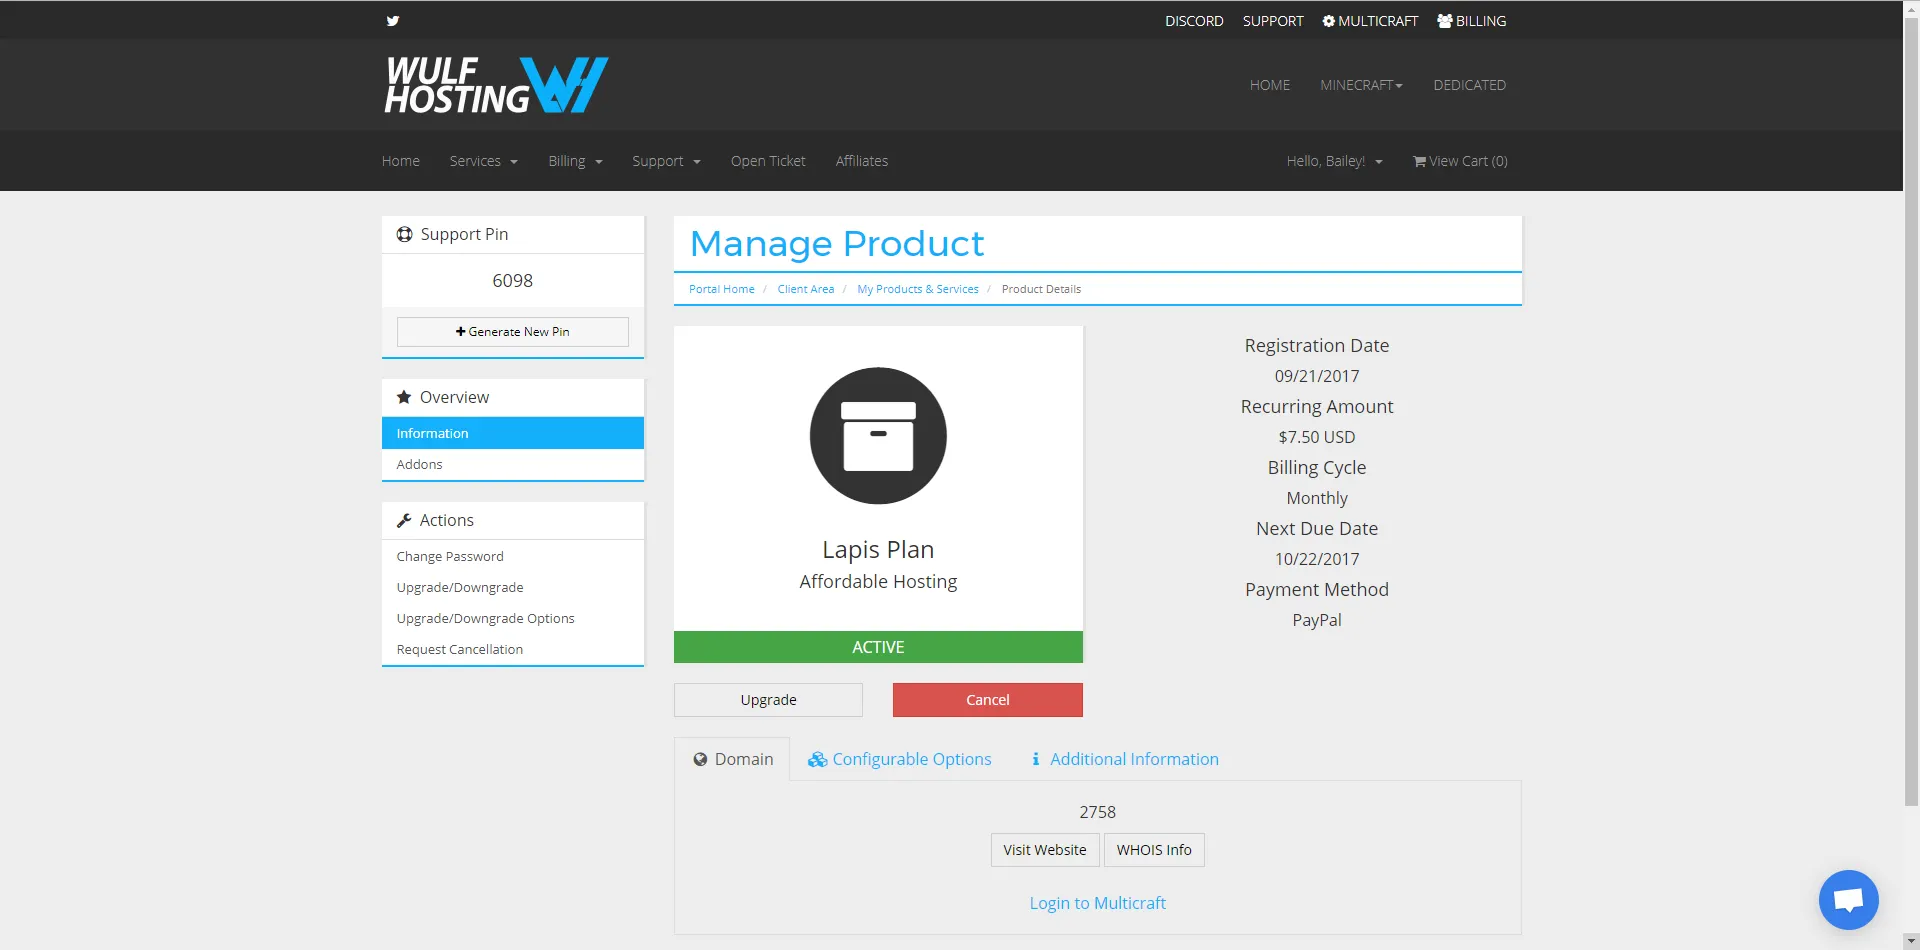
Task: Click the Twitter bird icon
Action: pos(393,21)
